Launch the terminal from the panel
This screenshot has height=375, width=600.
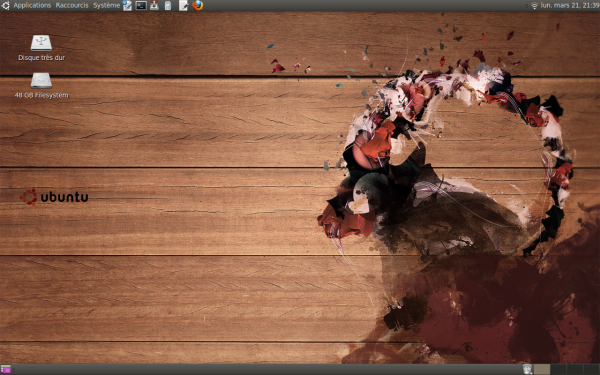[141, 5]
